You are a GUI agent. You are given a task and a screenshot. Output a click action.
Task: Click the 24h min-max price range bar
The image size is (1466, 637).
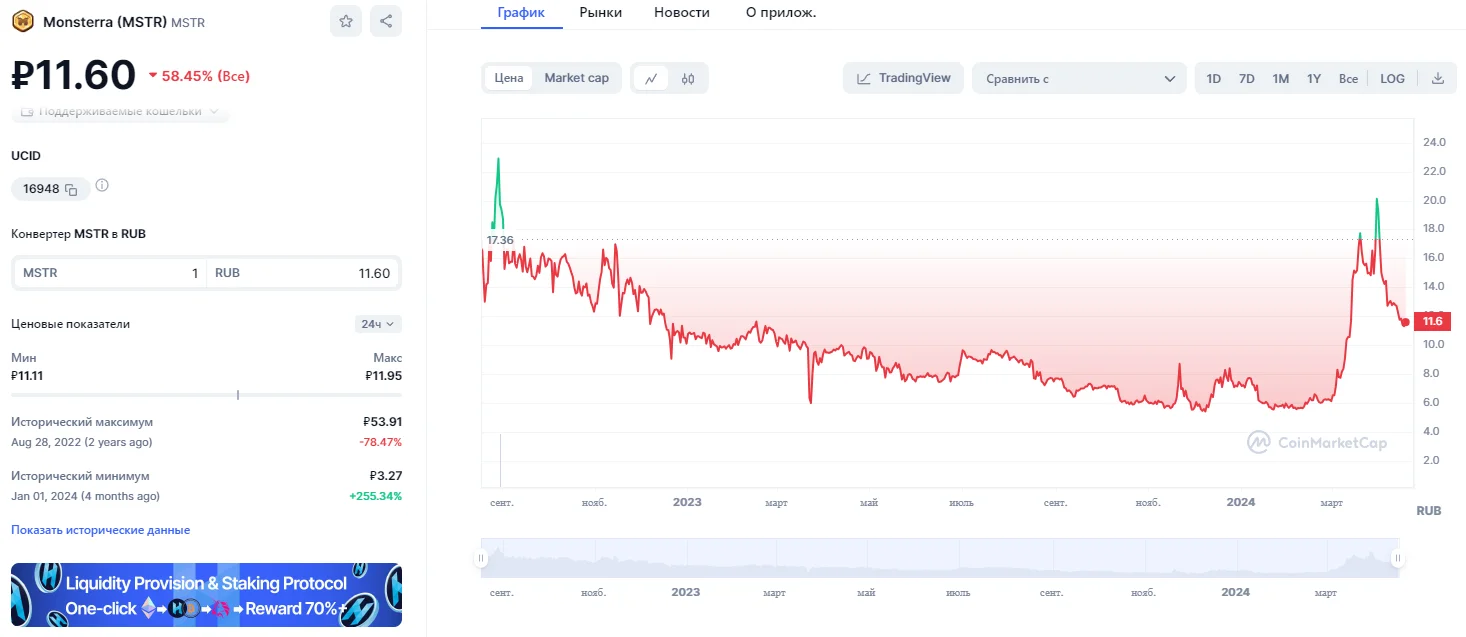point(206,395)
